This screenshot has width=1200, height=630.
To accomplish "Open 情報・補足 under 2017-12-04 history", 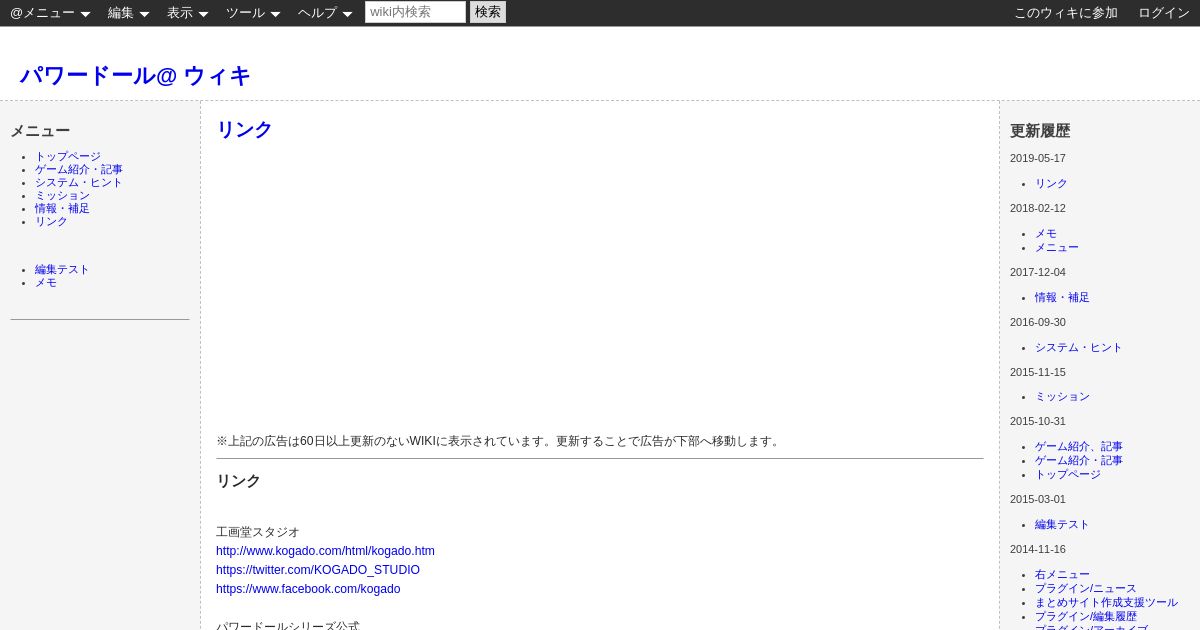I will click(x=1062, y=298).
